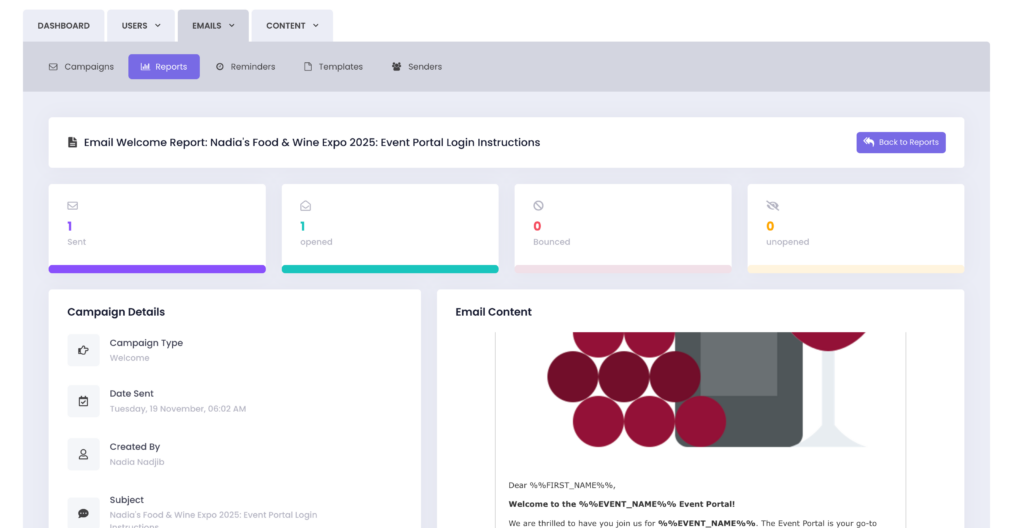View the Senders section

point(416,67)
